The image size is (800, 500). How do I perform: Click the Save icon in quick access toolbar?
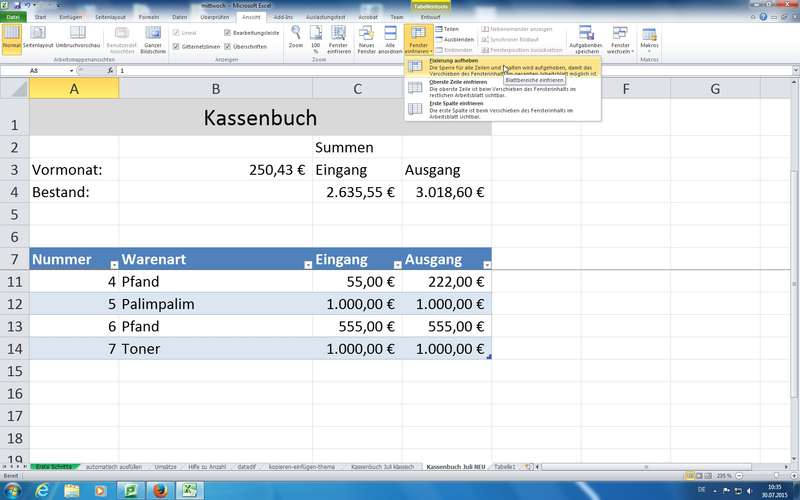[17, 5]
